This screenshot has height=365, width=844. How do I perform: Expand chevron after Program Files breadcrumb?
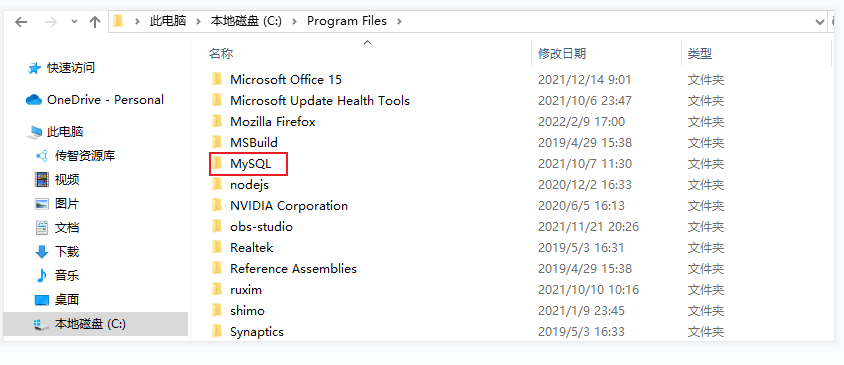pos(399,22)
